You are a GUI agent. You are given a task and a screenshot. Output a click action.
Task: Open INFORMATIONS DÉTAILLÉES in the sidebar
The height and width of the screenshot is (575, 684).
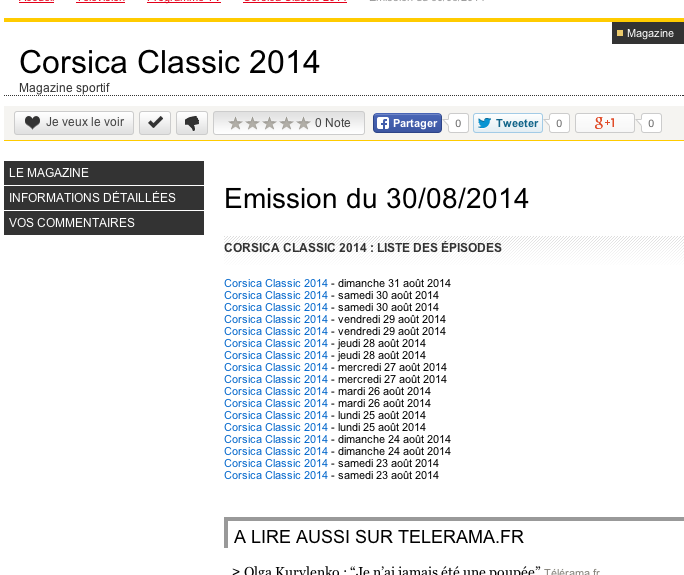[104, 198]
